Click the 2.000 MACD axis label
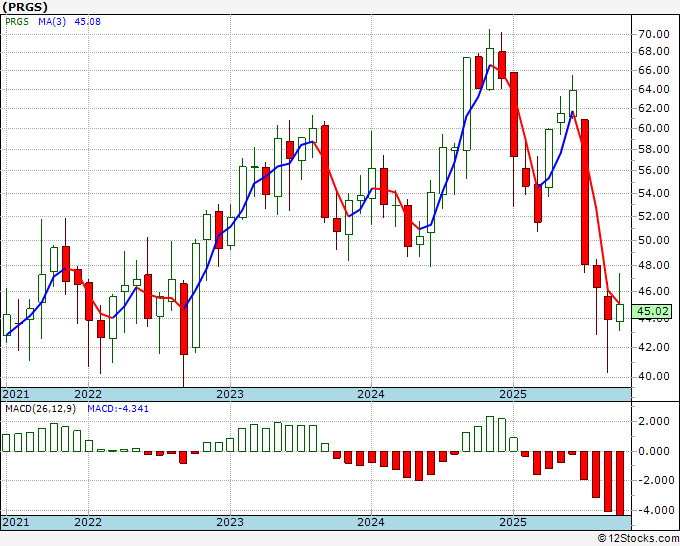 pyautogui.click(x=654, y=422)
